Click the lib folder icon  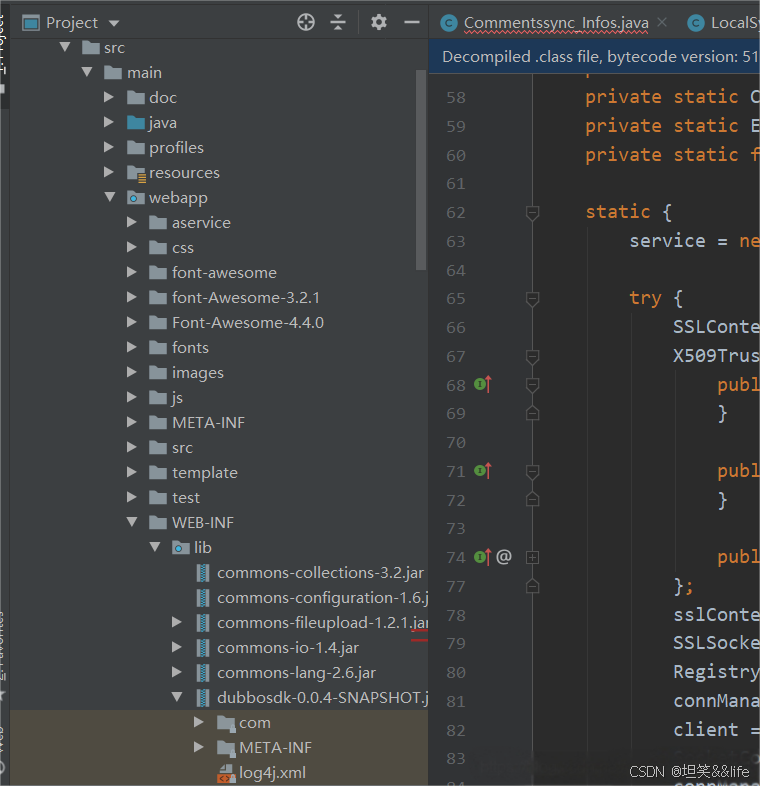[180, 547]
